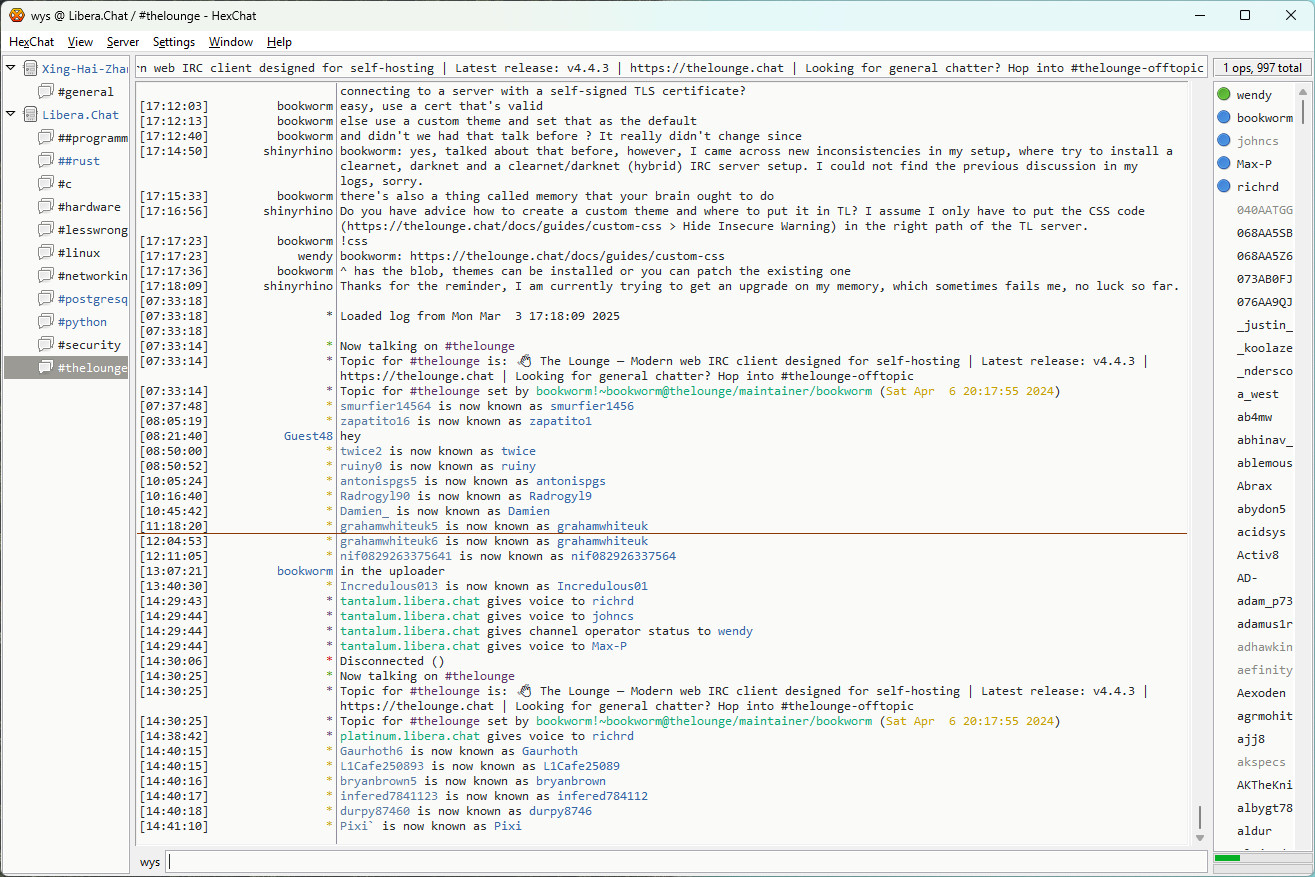Switch to the #linux channel
The width and height of the screenshot is (1315, 877).
(x=79, y=253)
